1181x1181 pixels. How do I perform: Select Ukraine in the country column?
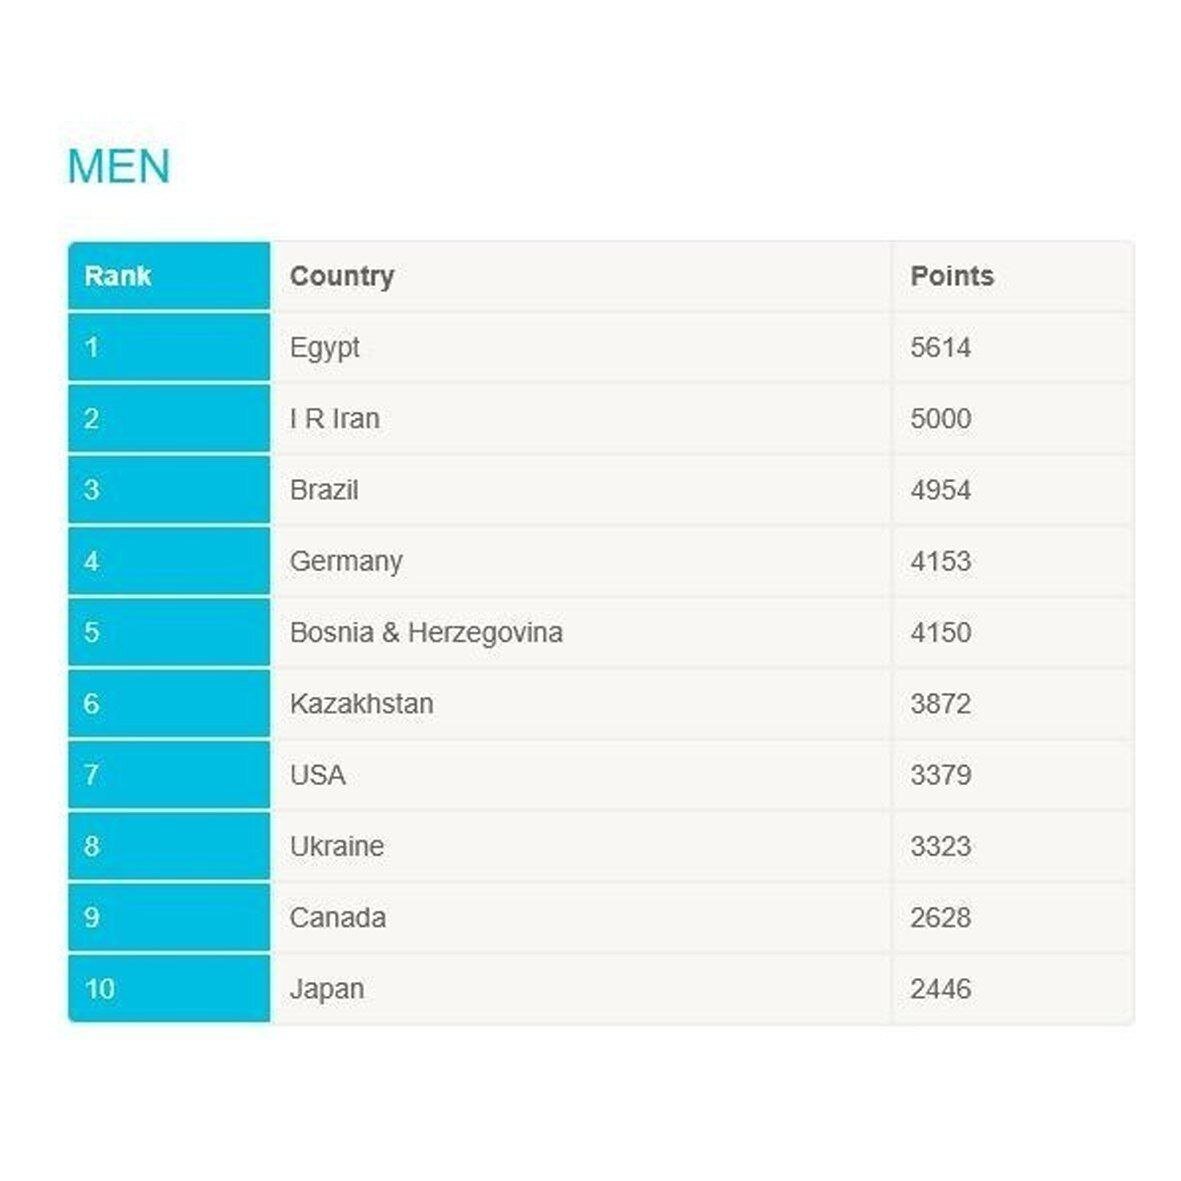(x=337, y=846)
